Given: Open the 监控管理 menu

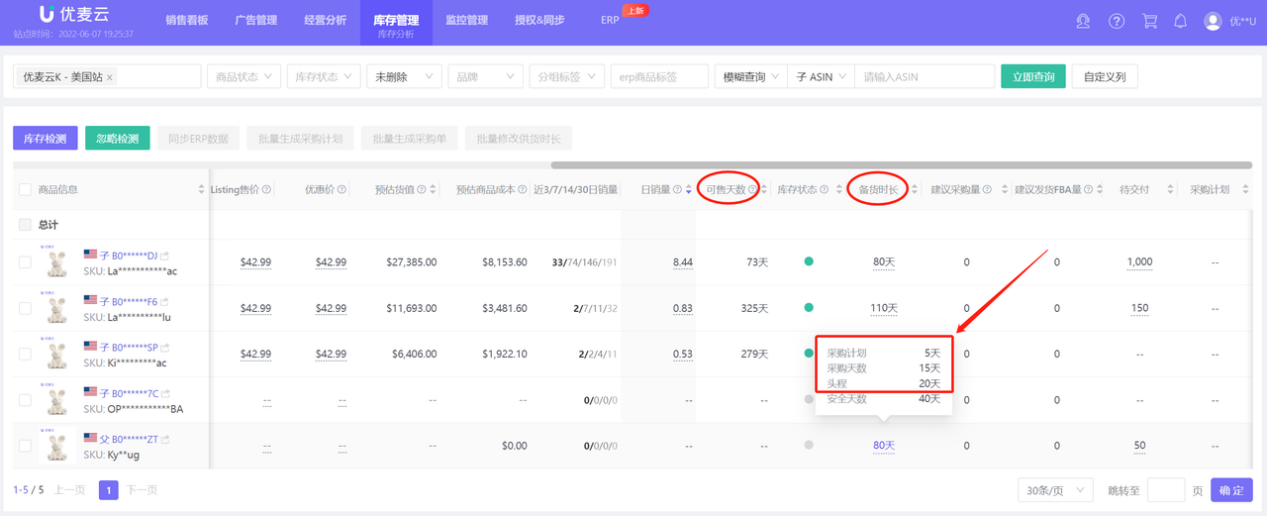Looking at the screenshot, I should pos(466,20).
